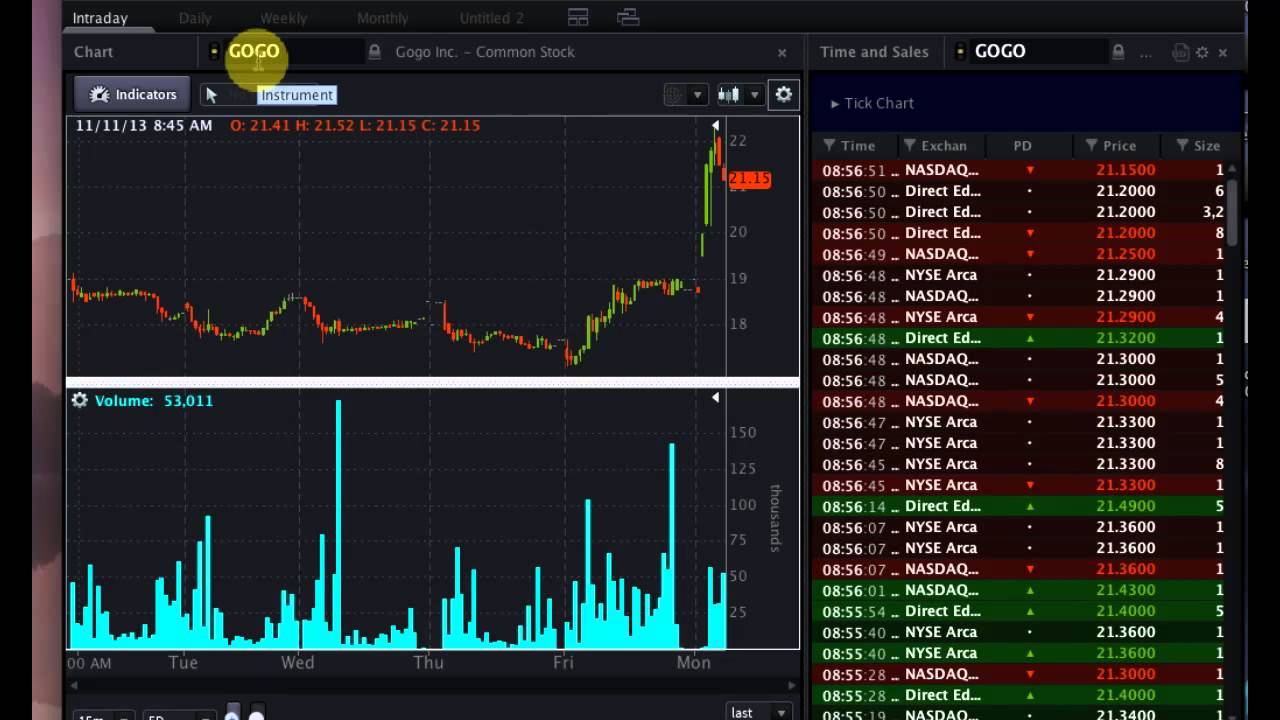Collapse the price pane with its arrow
Viewport: 1280px width, 720px height.
click(x=715, y=126)
